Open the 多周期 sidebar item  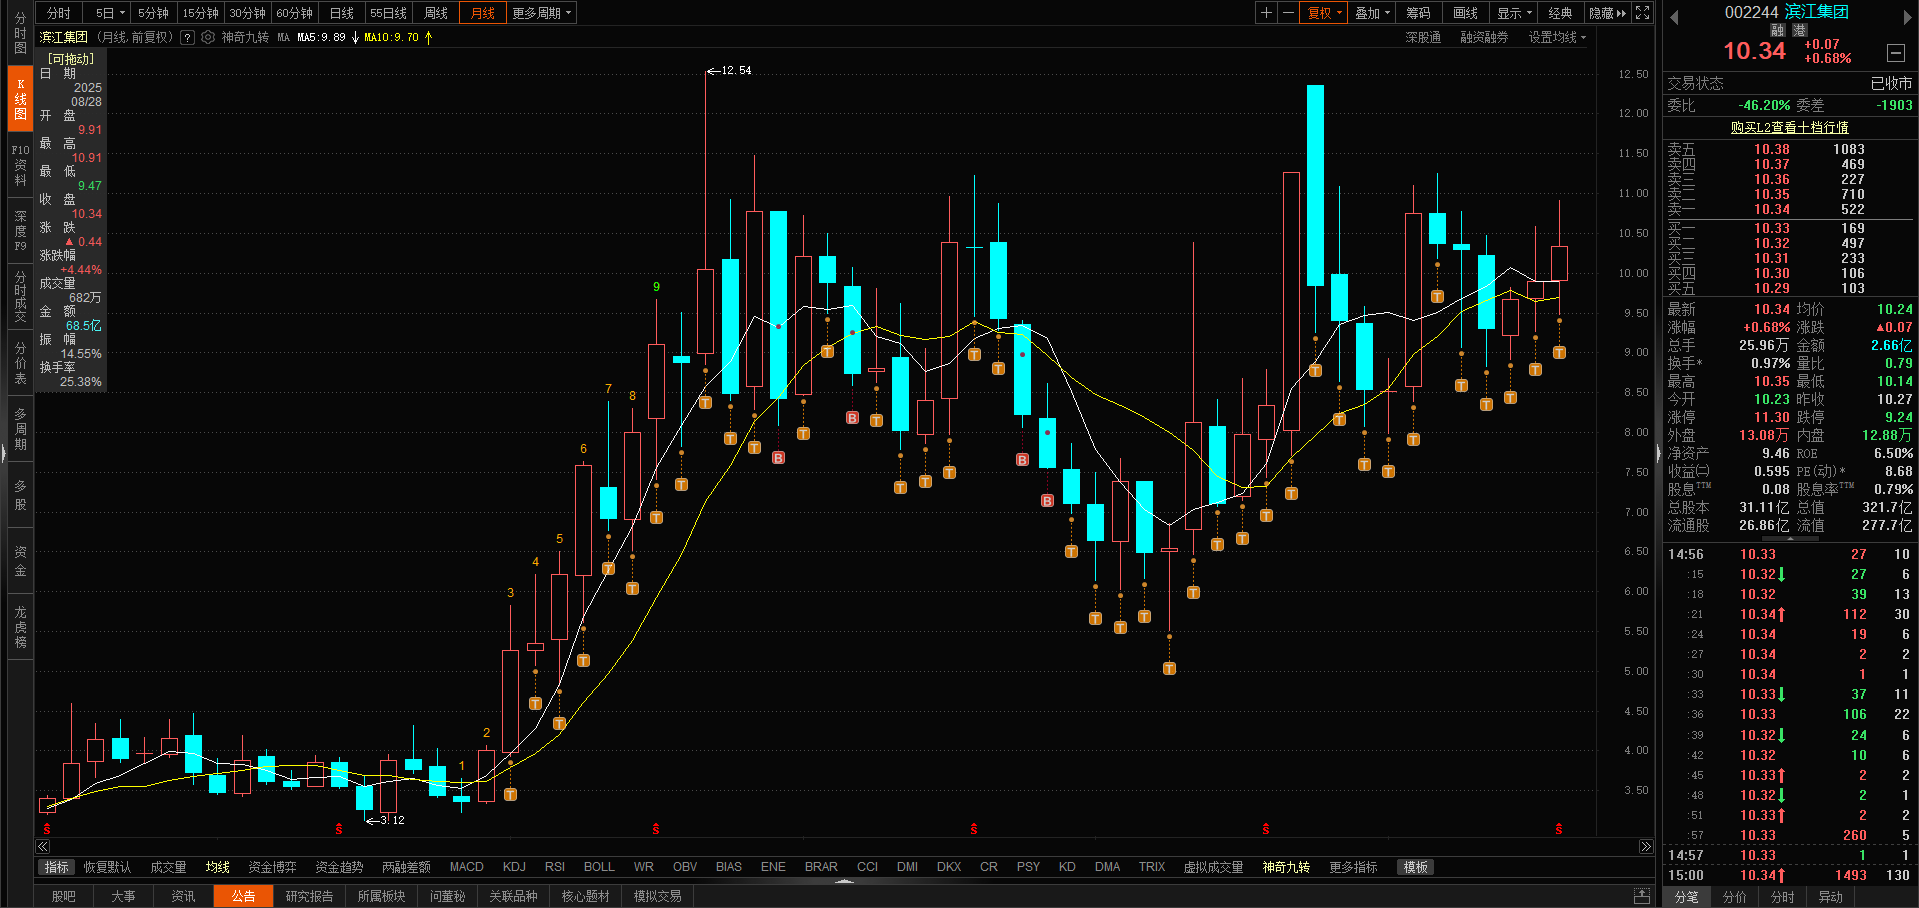pos(20,429)
